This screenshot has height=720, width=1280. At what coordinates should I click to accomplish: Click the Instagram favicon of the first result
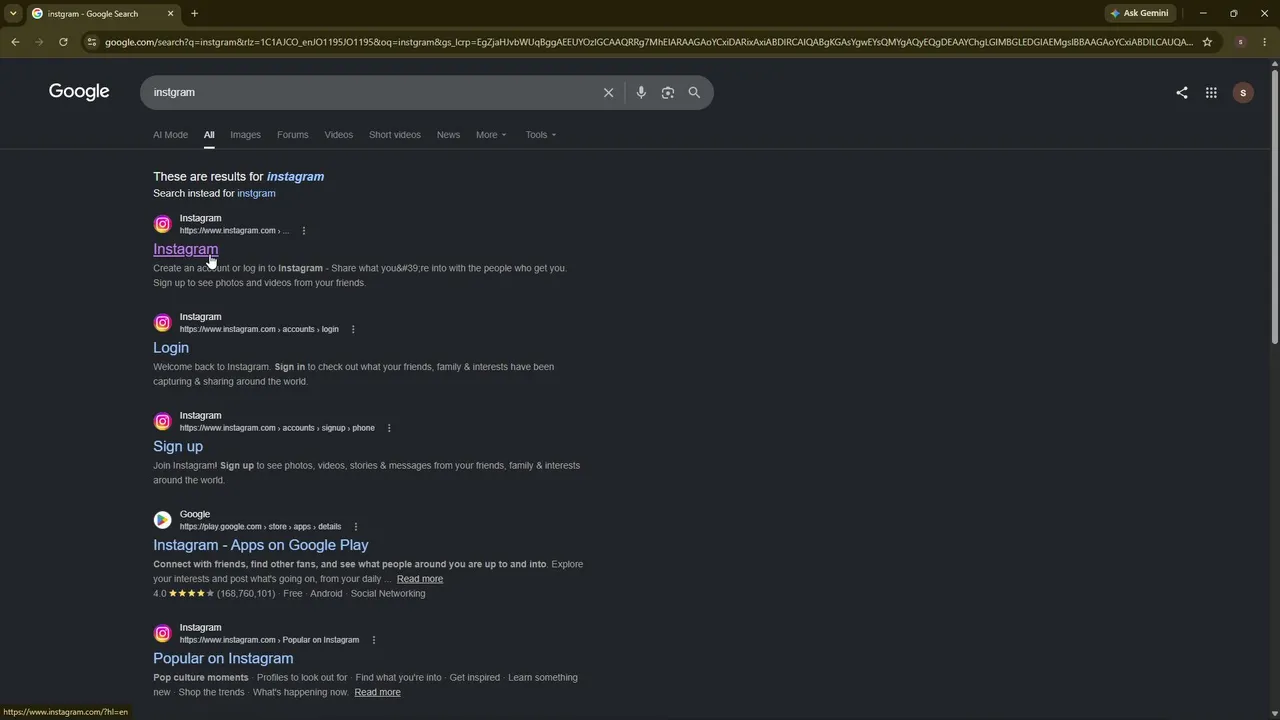click(x=162, y=224)
